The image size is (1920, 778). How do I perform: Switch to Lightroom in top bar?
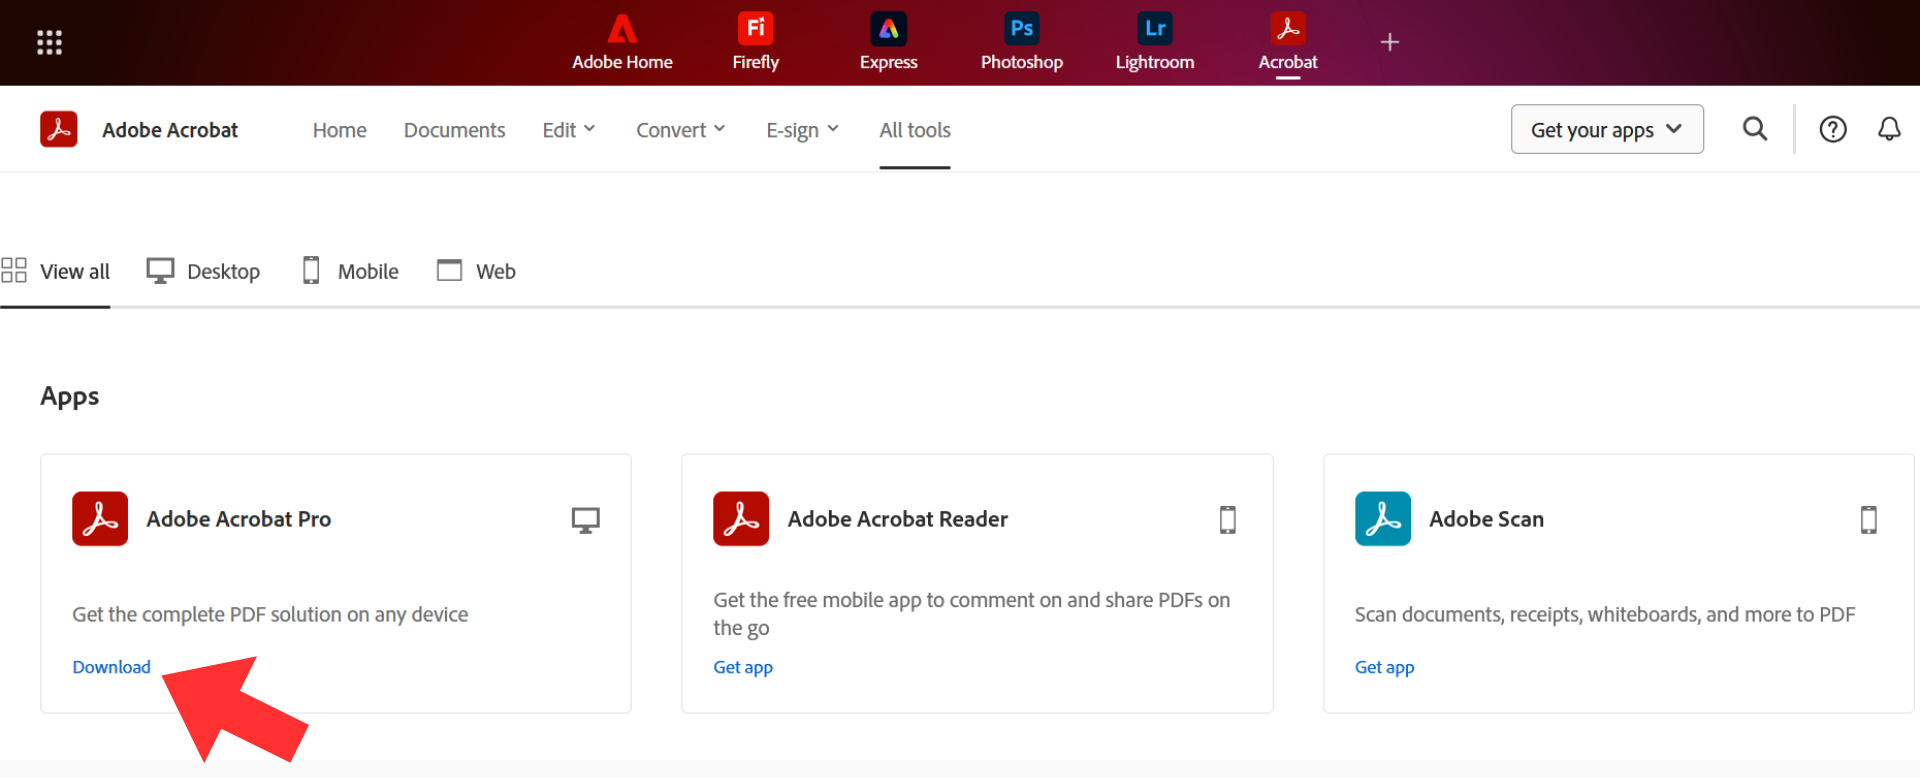1155,42
